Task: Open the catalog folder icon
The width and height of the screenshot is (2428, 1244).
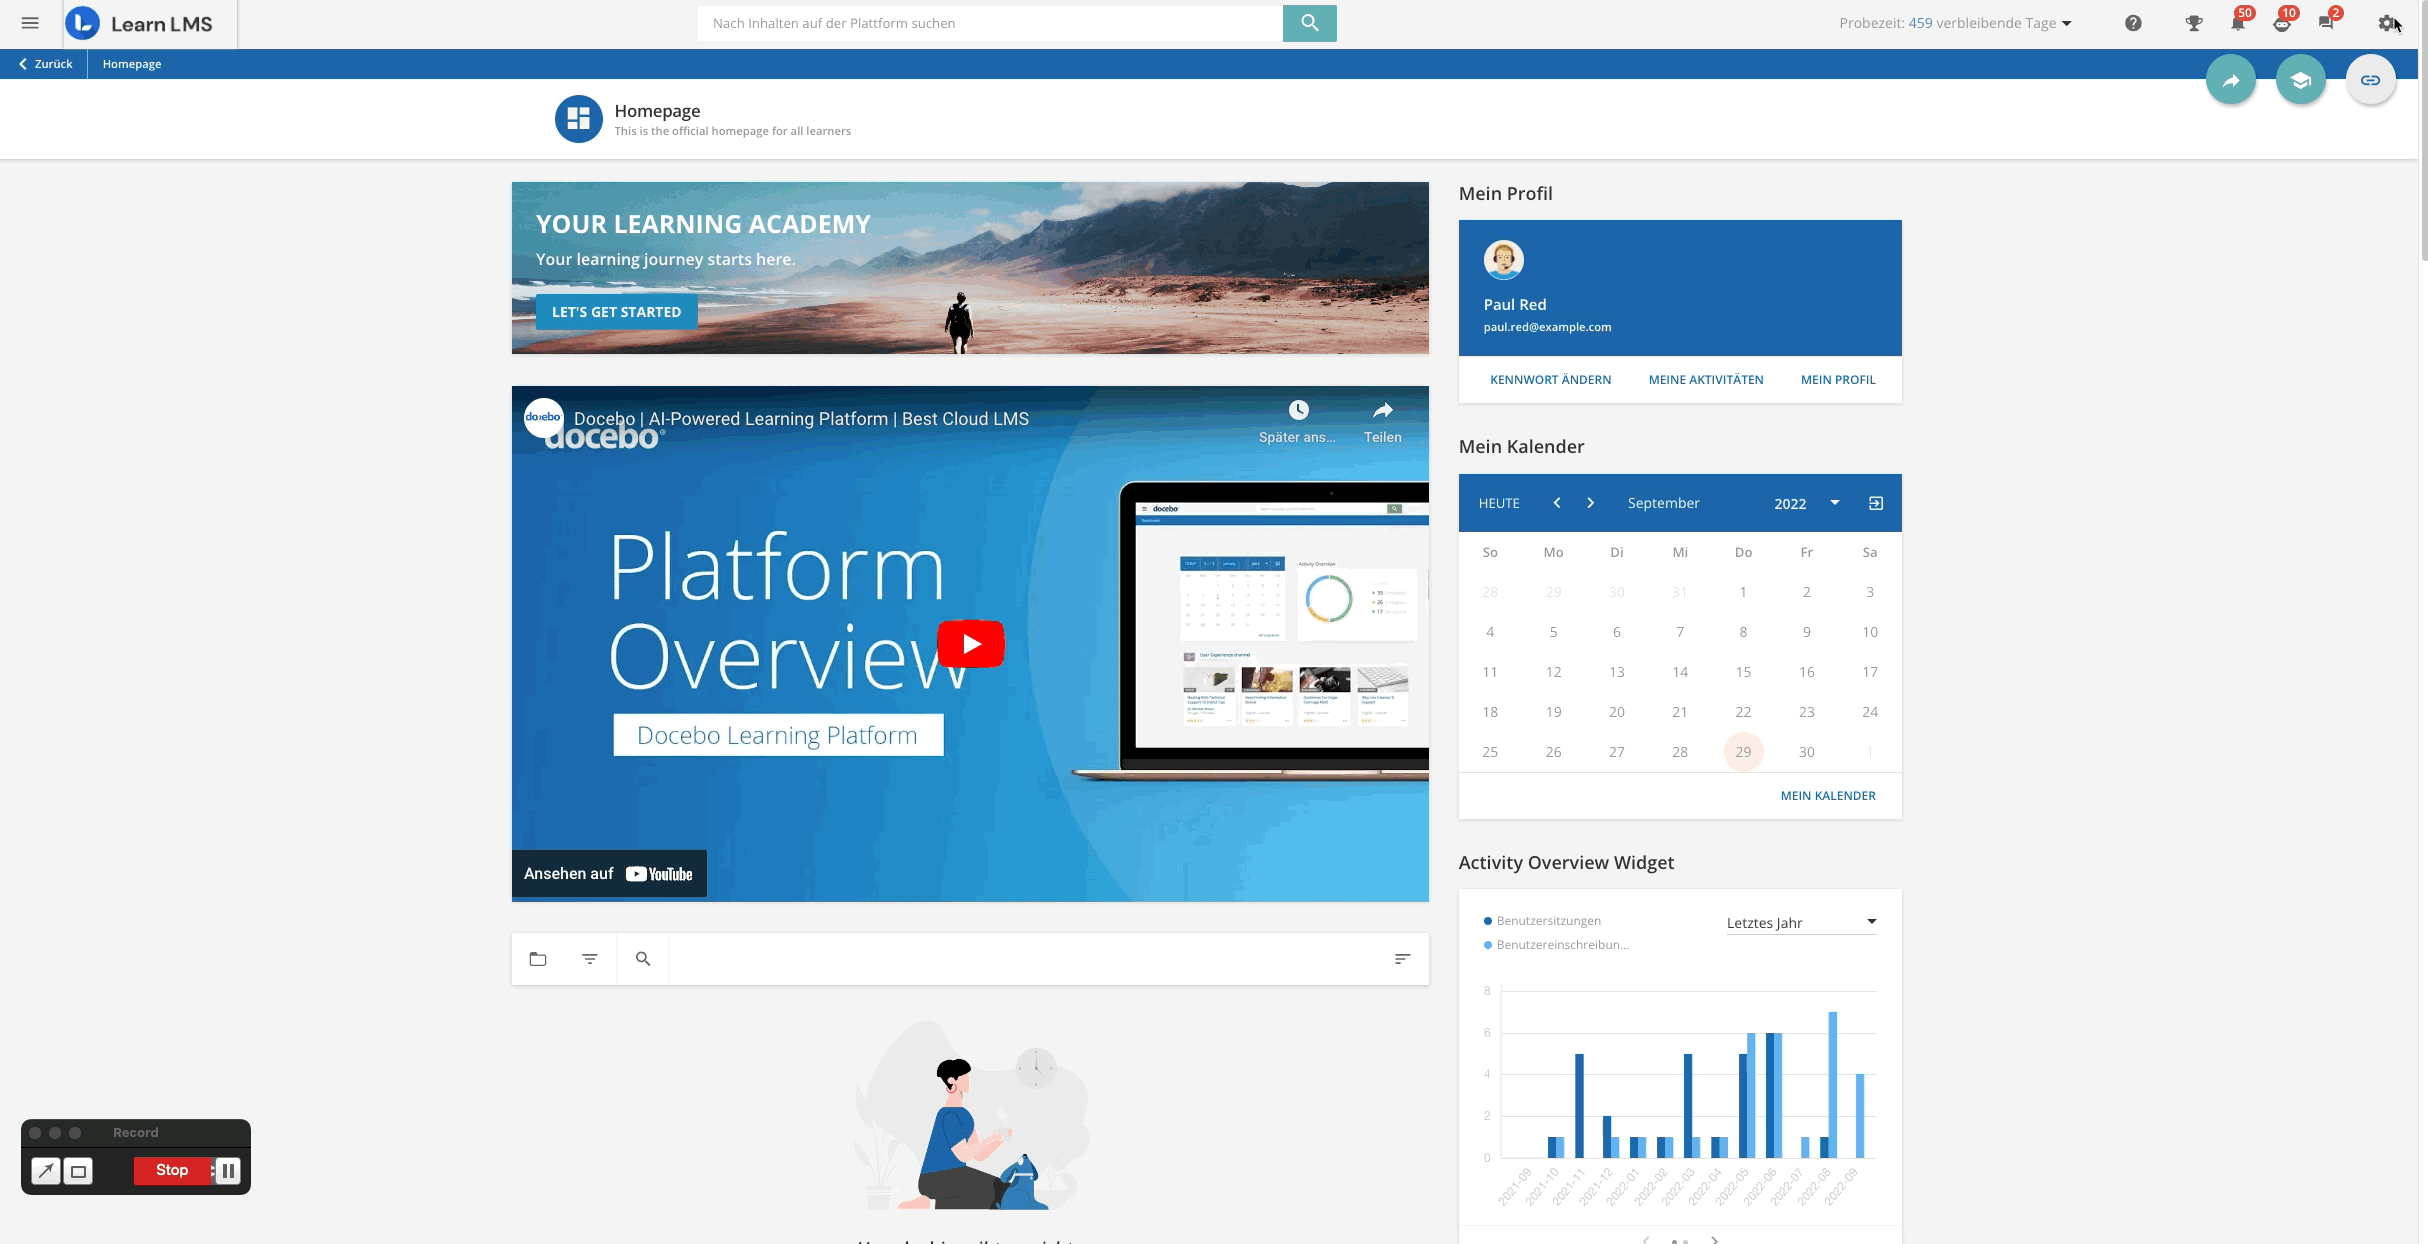Action: click(x=538, y=959)
